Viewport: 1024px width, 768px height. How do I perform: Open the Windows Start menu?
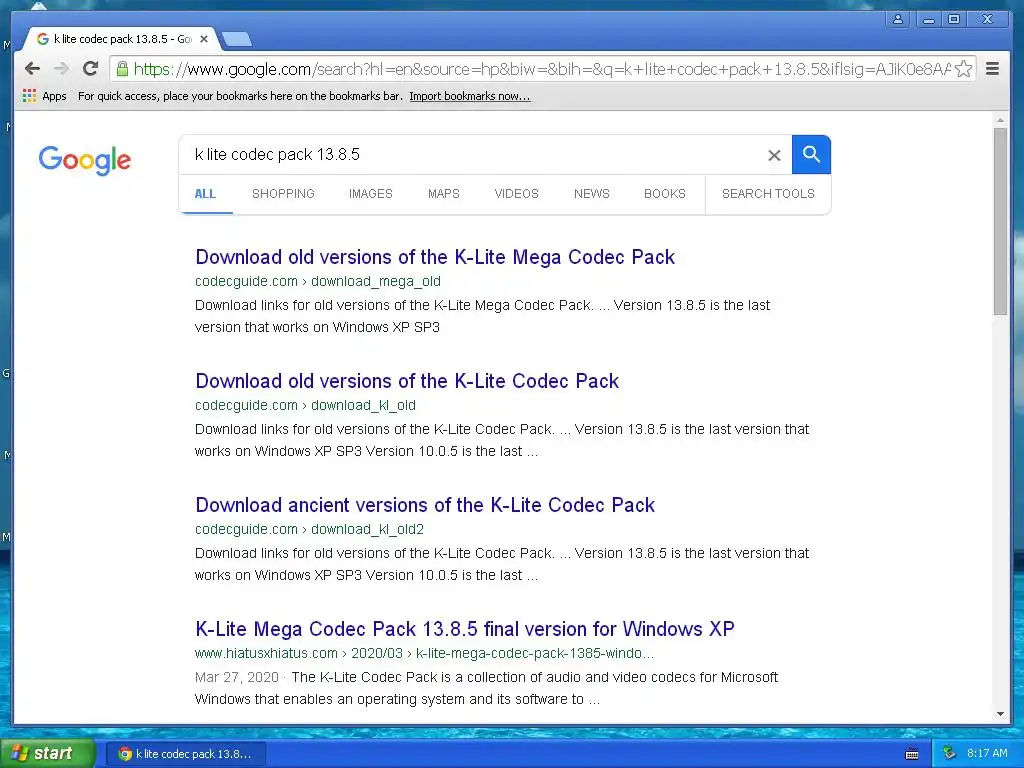[x=48, y=754]
